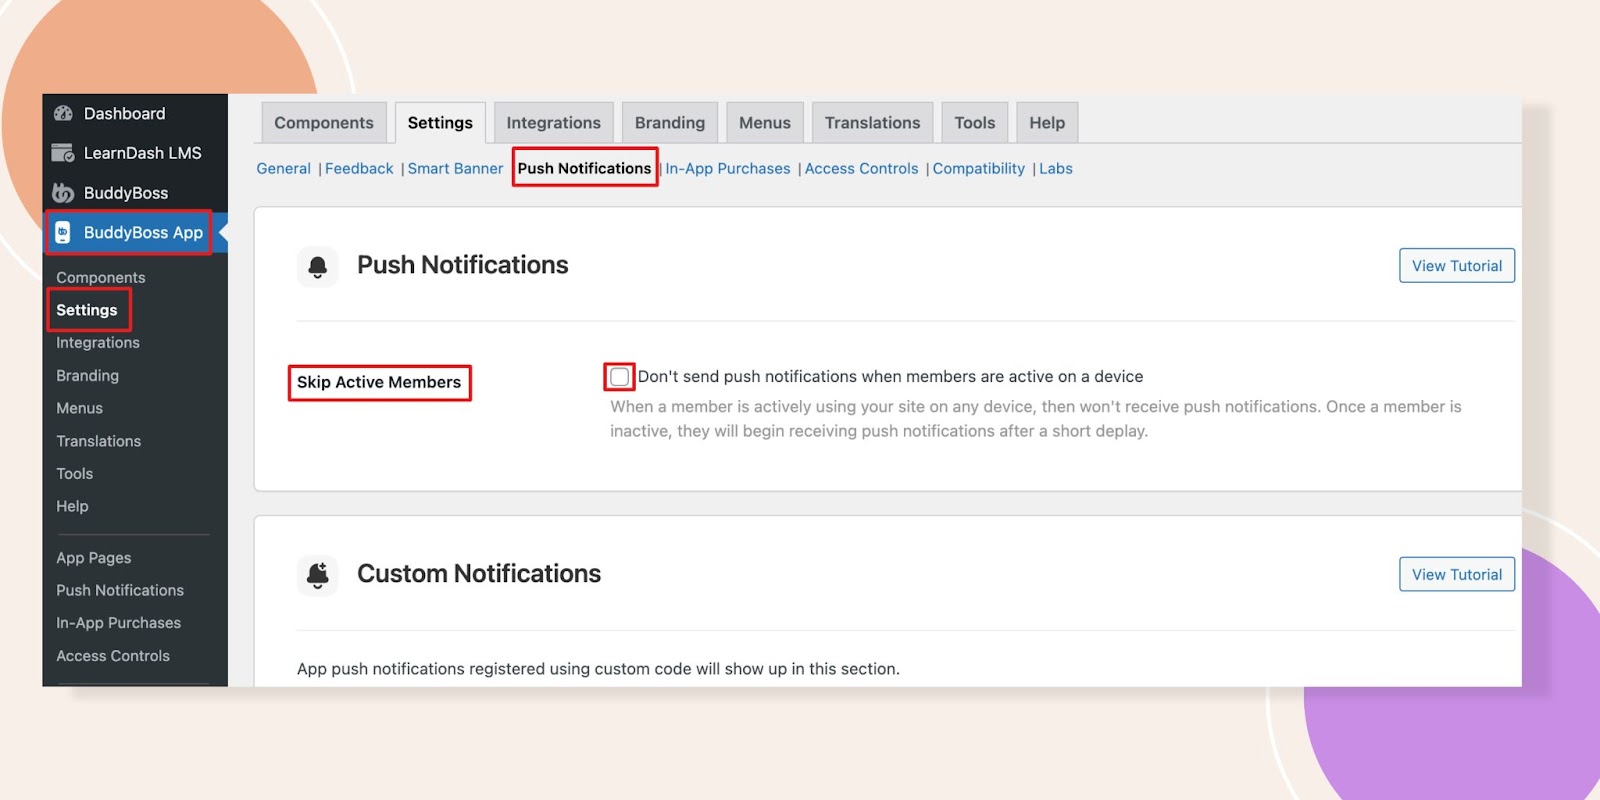This screenshot has height=800, width=1600.
Task: Go to the General settings sub-link
Action: point(283,169)
